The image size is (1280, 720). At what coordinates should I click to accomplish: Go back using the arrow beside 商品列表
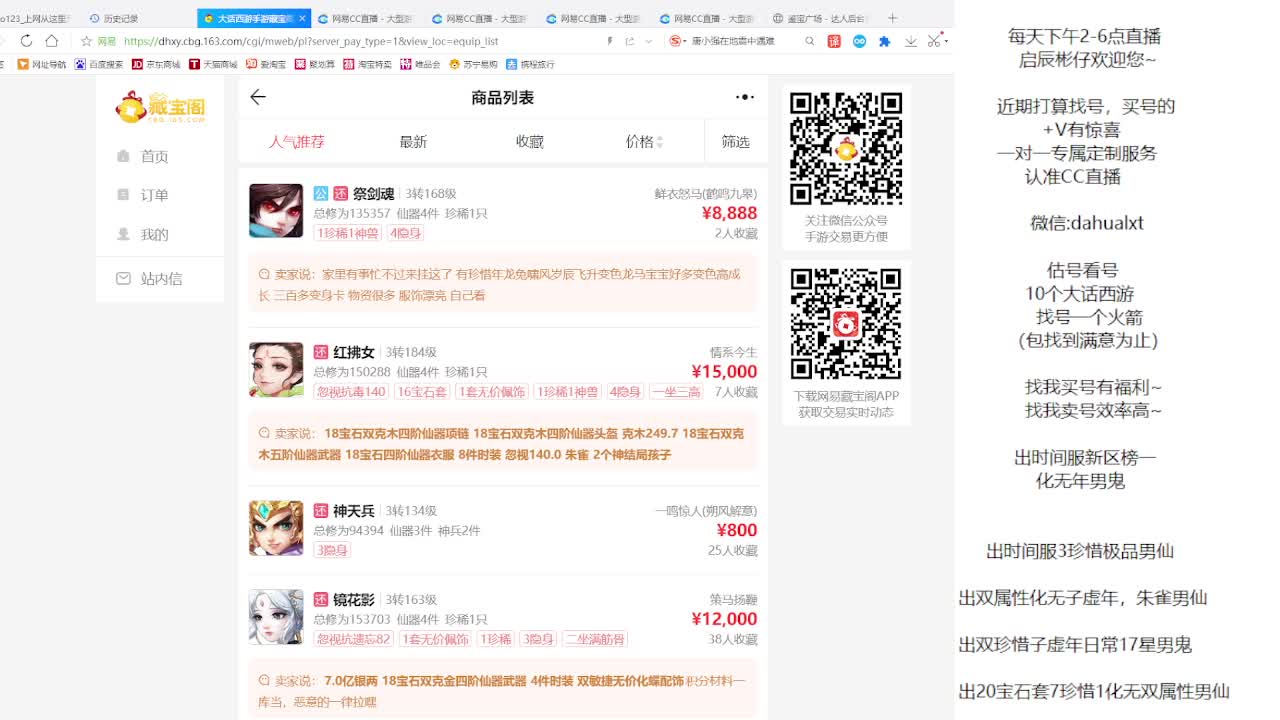[x=258, y=97]
